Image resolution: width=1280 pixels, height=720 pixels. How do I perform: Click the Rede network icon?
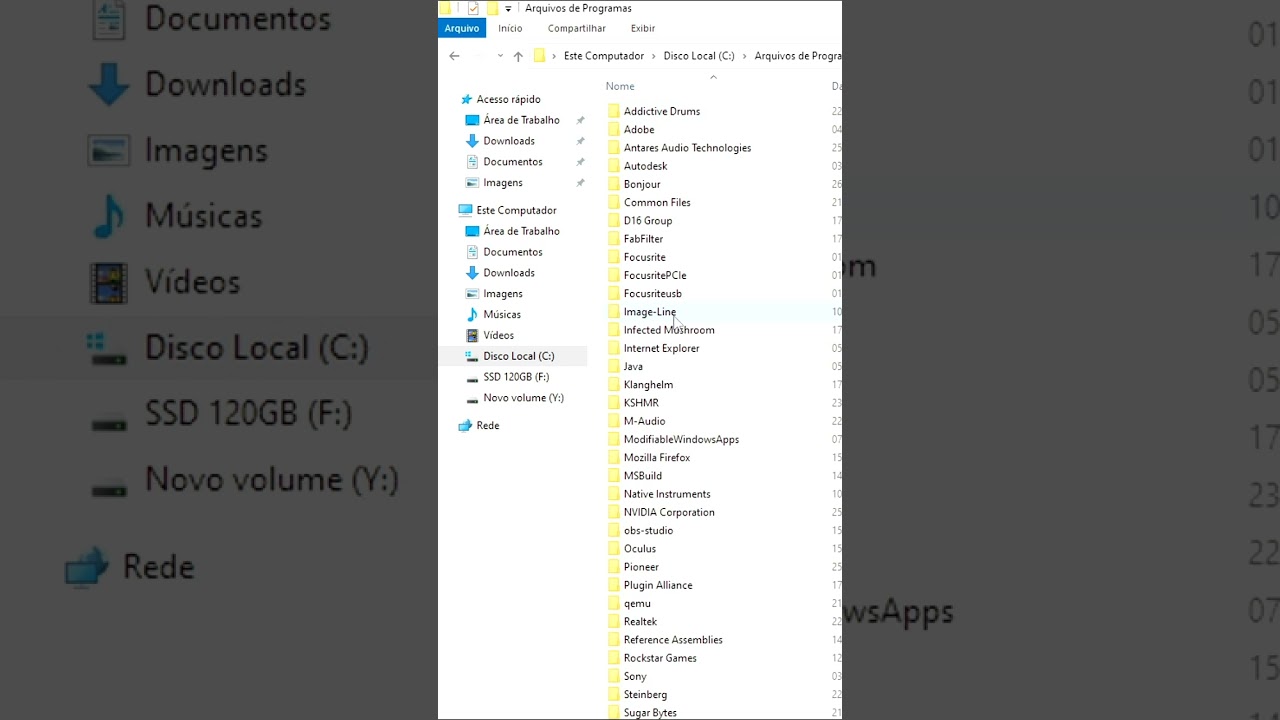465,425
